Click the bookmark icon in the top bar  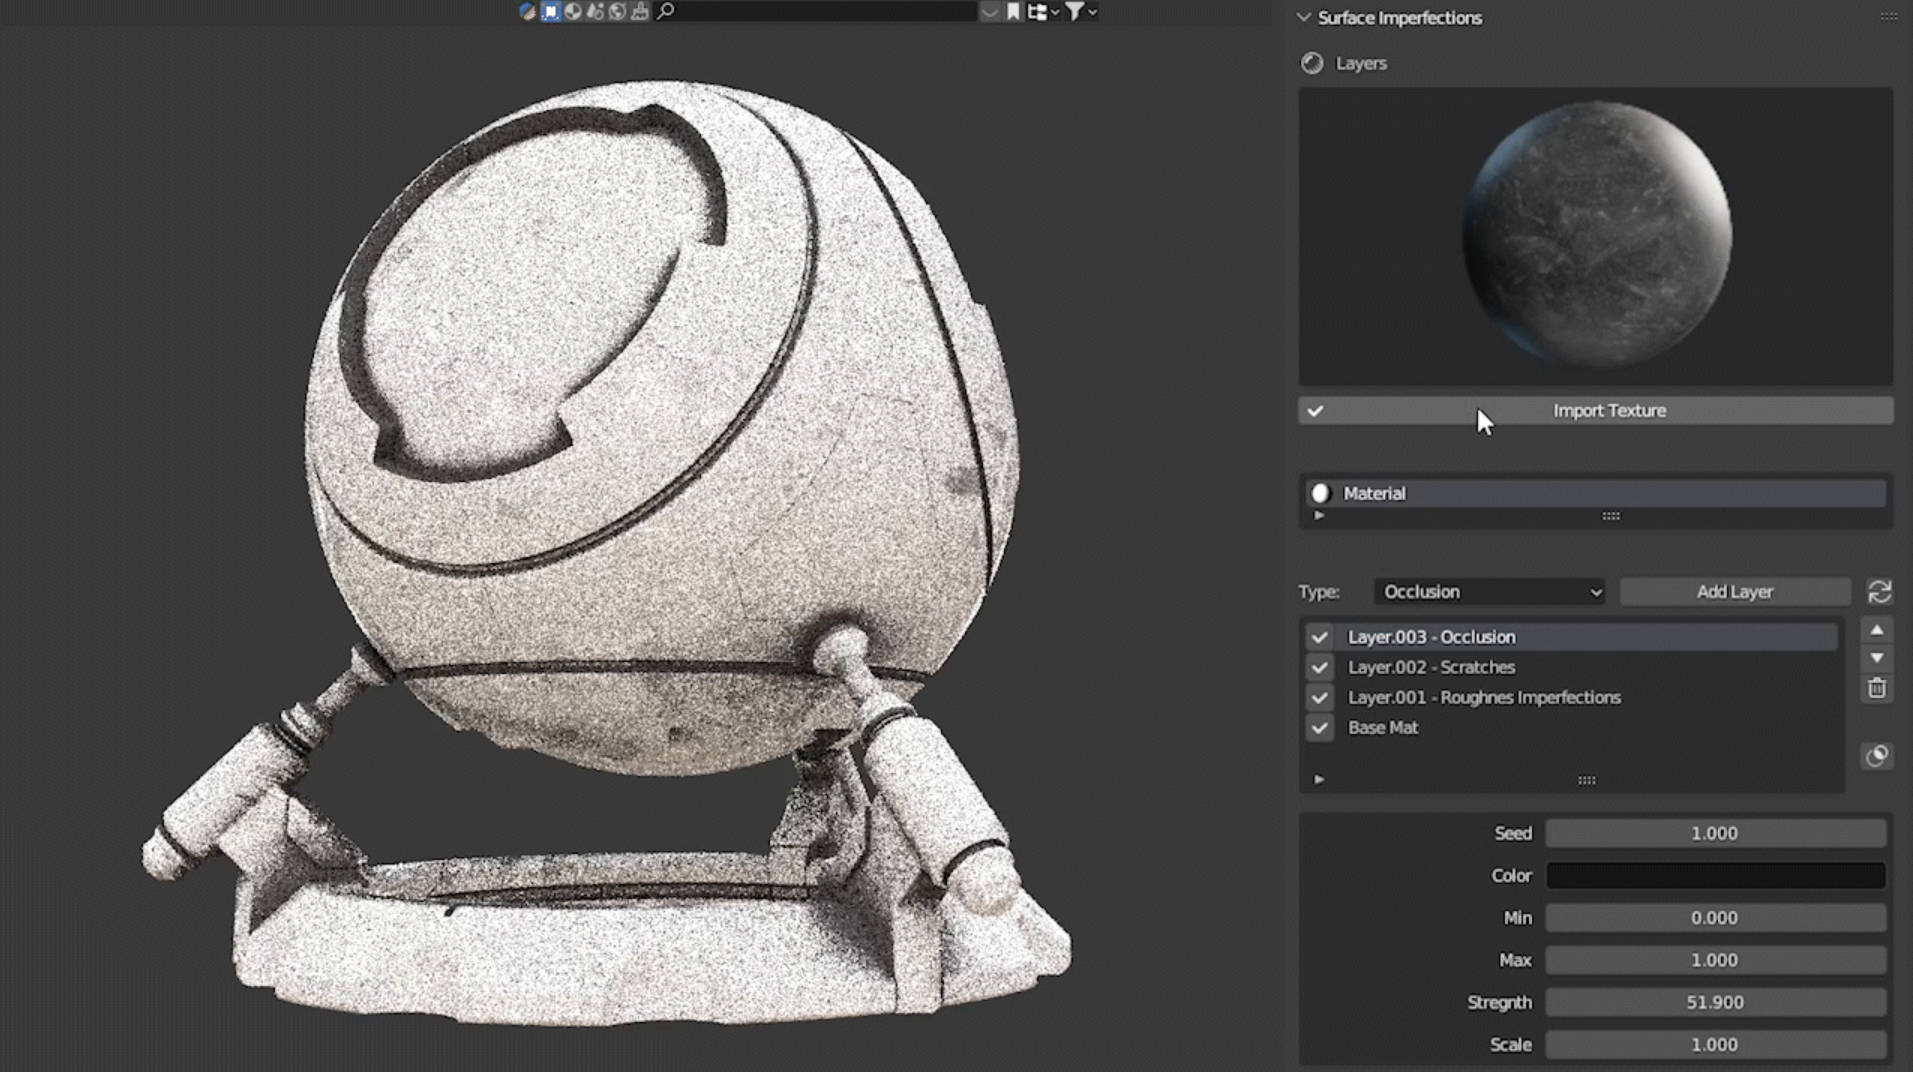(x=1013, y=12)
